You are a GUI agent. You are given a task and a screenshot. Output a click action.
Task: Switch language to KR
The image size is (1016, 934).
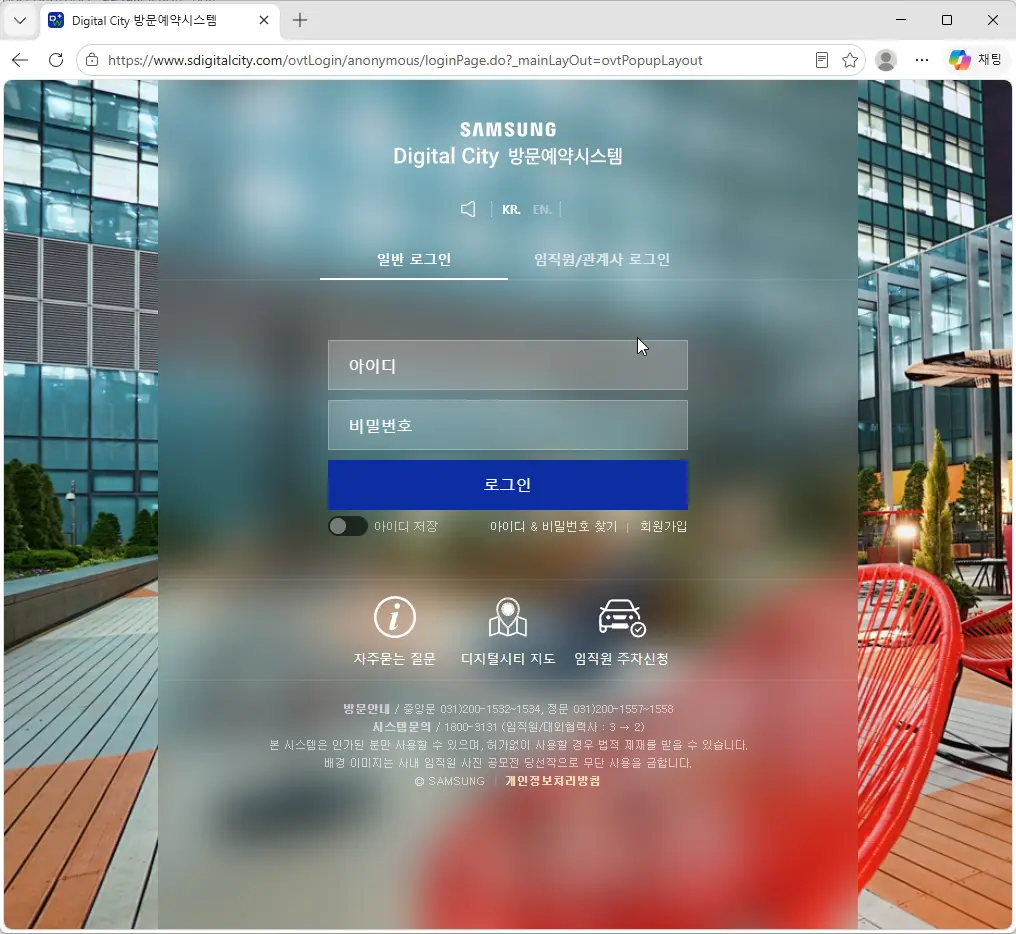tap(511, 210)
